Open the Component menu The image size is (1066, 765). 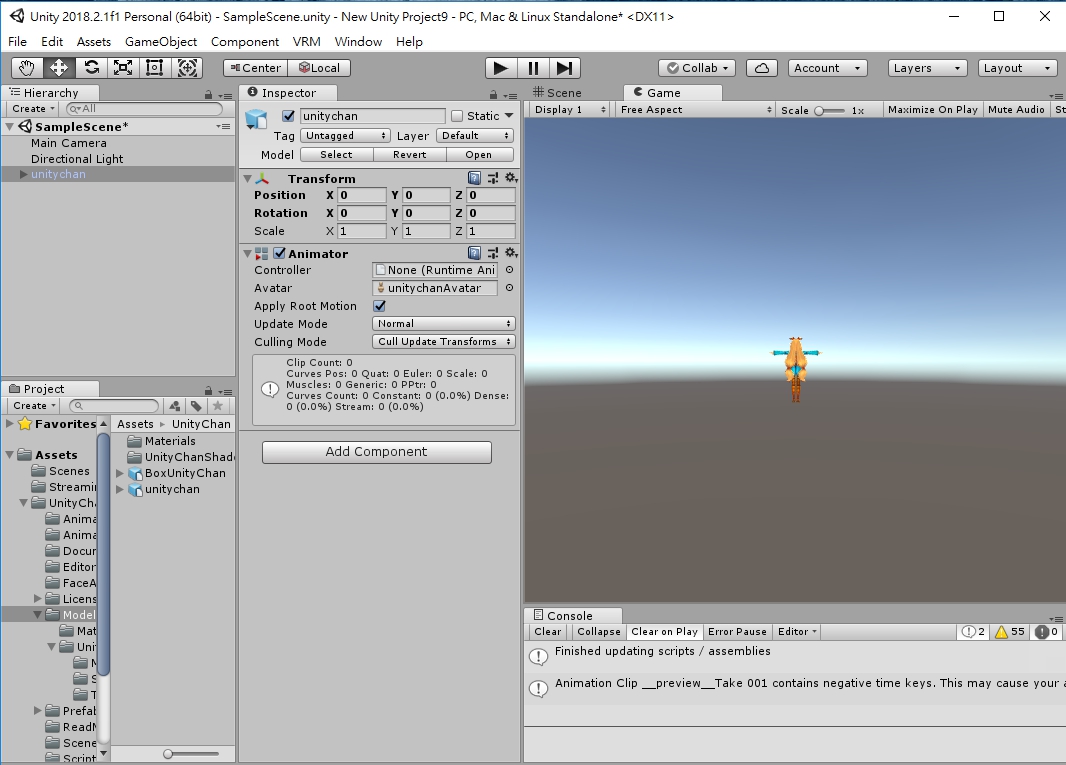(245, 41)
